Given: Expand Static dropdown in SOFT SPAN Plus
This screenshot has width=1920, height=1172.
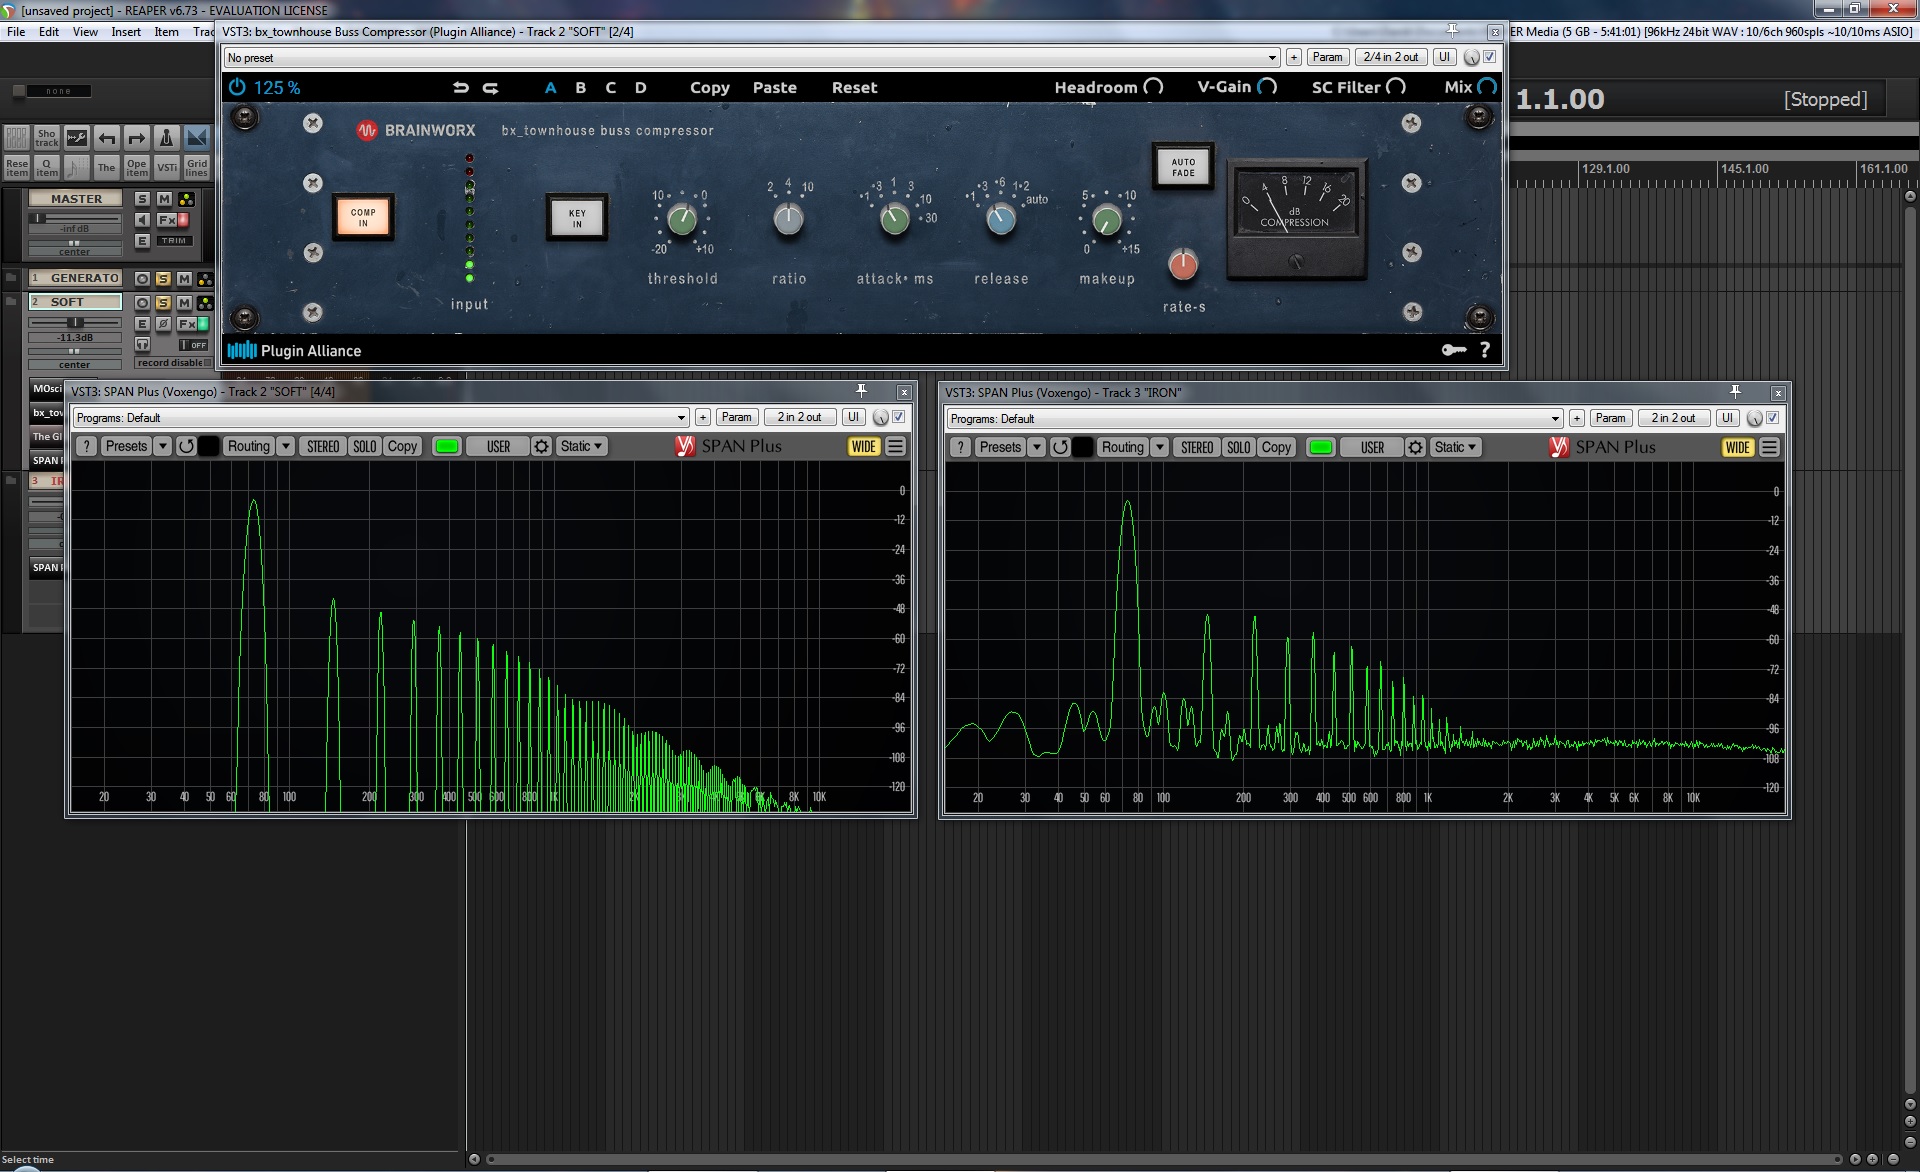Looking at the screenshot, I should (582, 447).
